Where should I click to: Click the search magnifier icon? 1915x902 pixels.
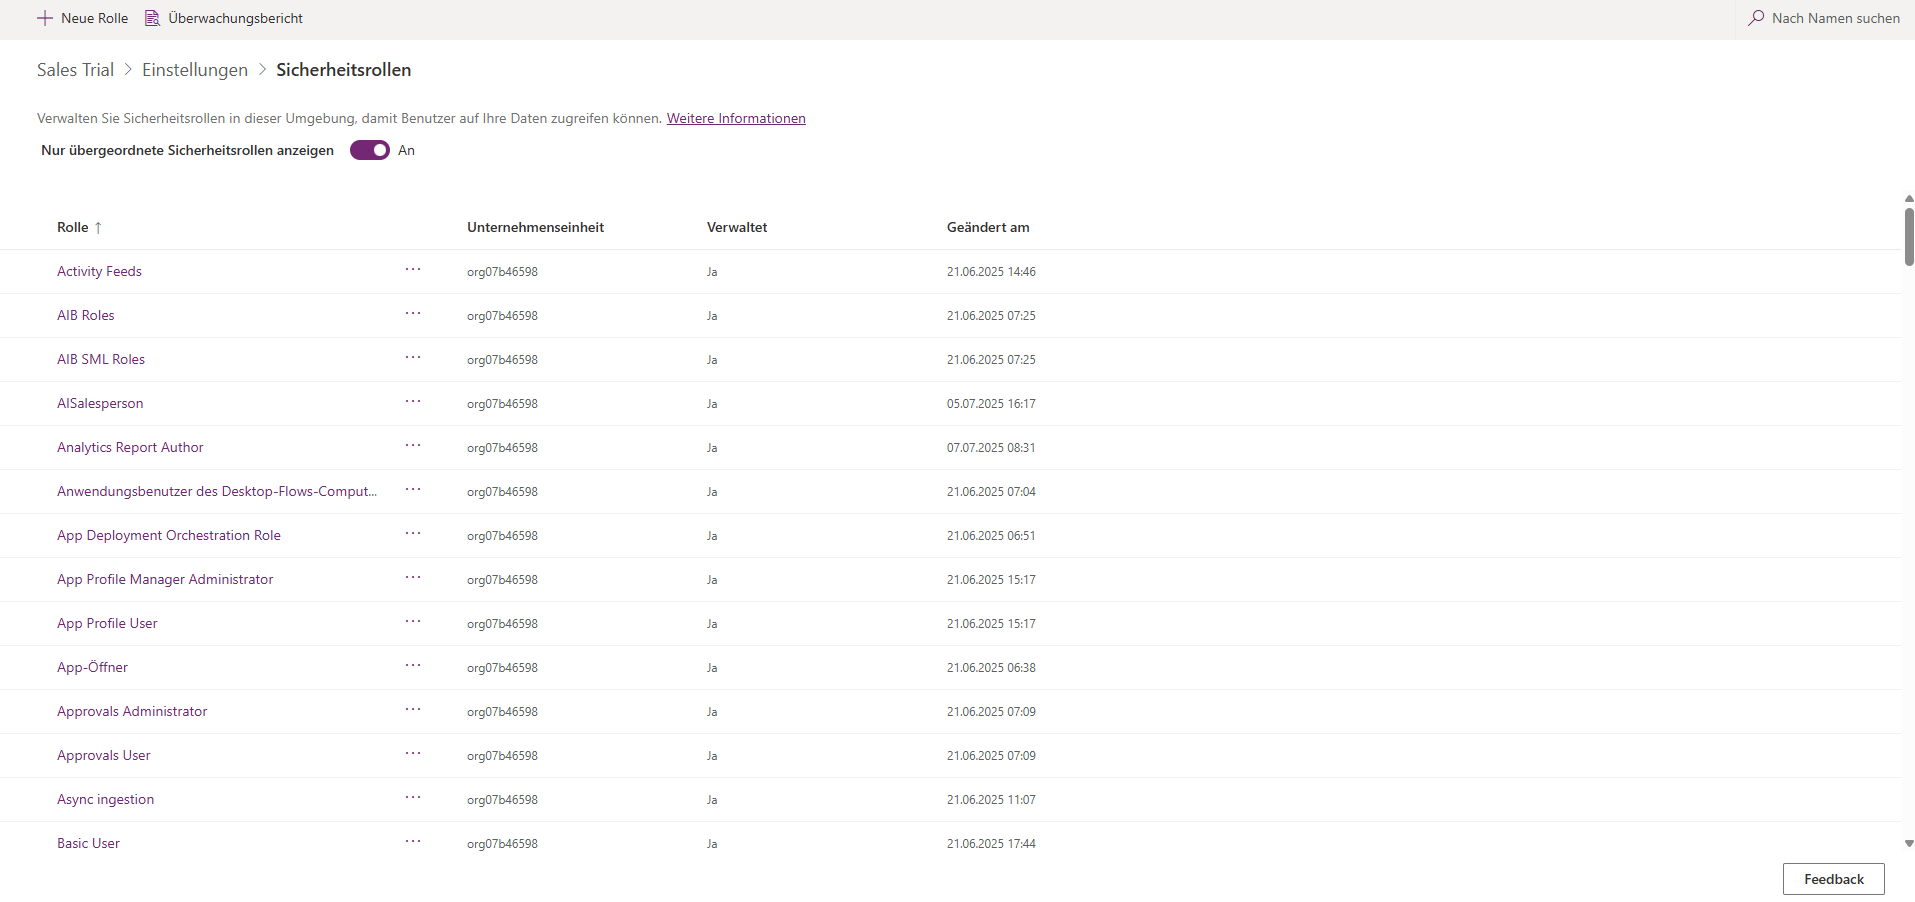click(1755, 18)
